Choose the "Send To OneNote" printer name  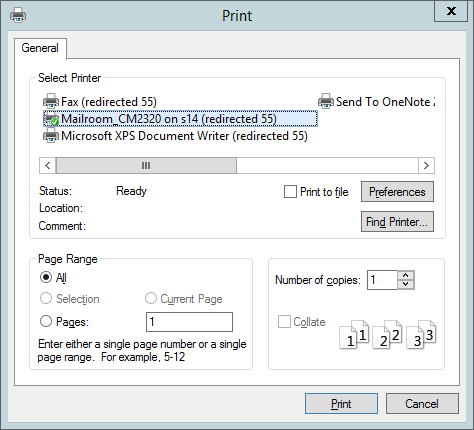(x=385, y=102)
